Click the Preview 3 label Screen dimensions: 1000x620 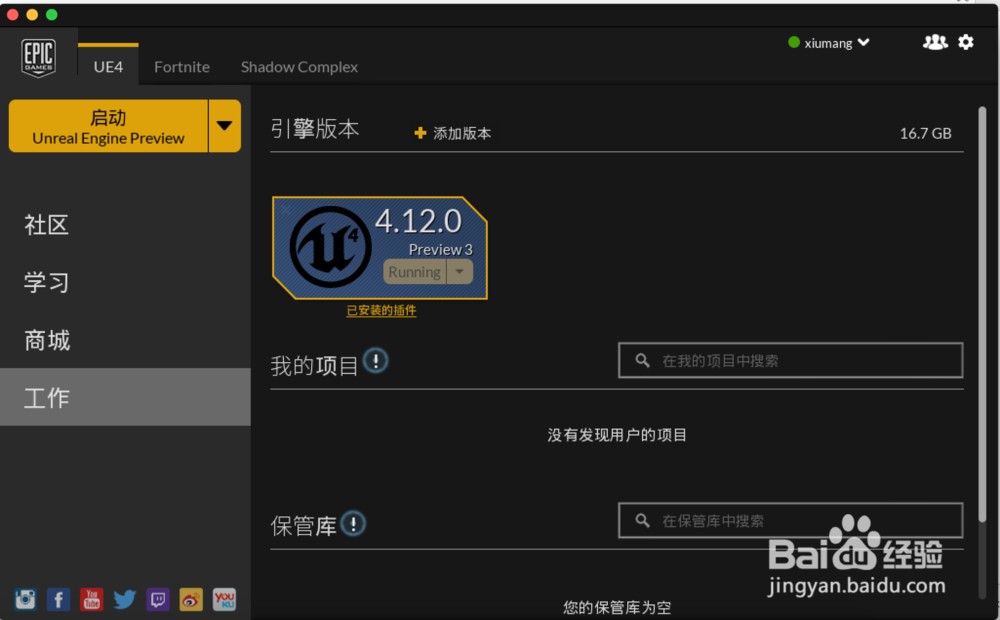(x=441, y=249)
